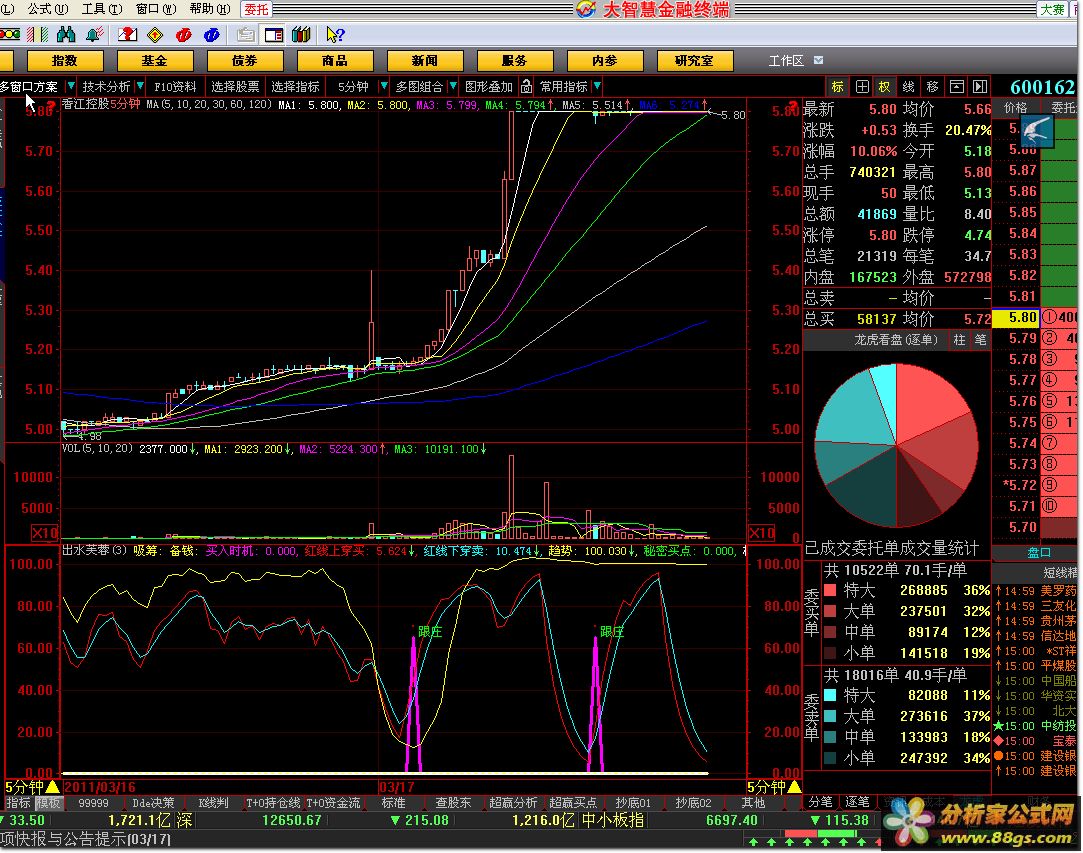Select the 指标 mode at bottom left
The image size is (1083, 853).
click(19, 803)
